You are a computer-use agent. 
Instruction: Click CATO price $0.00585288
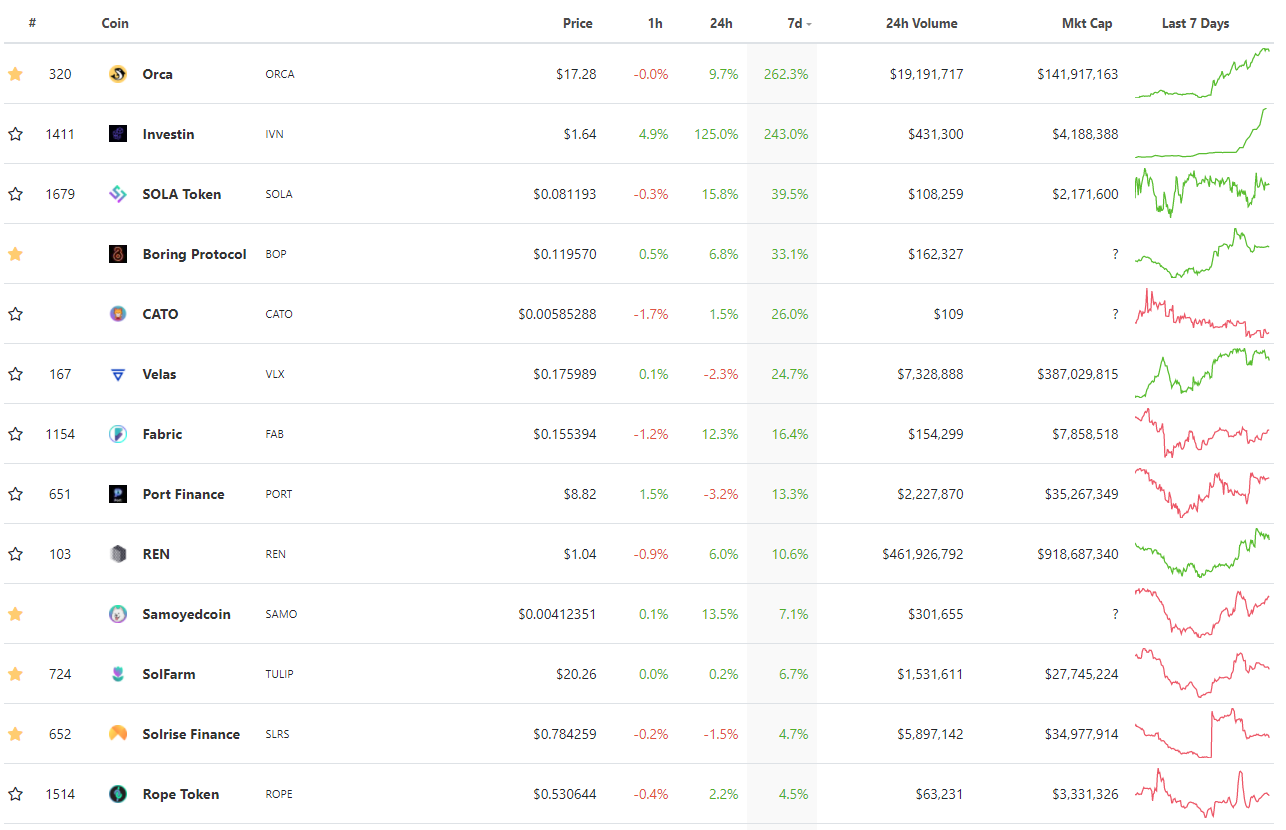557,314
